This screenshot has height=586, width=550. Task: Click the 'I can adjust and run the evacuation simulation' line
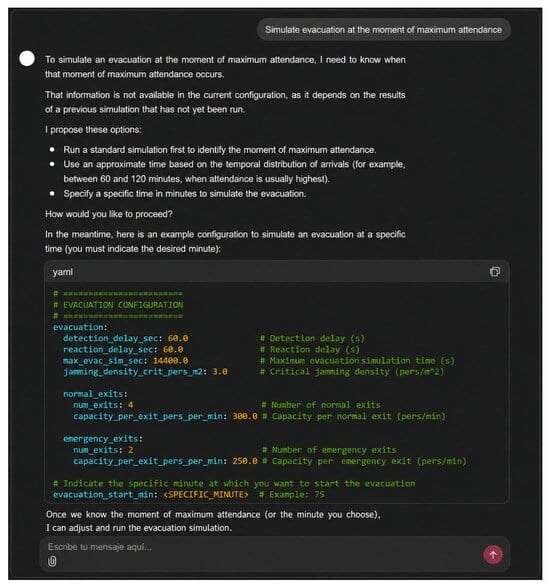[139, 528]
